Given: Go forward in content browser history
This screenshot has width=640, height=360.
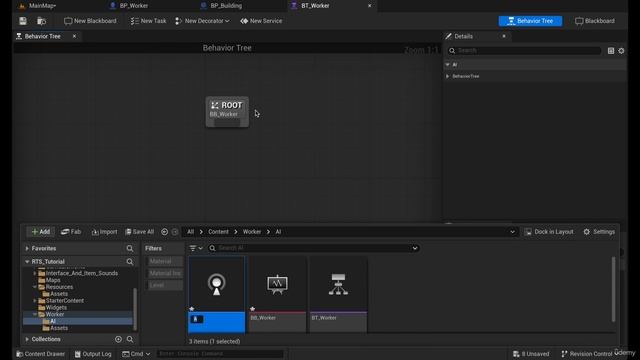Looking at the screenshot, I should click(175, 232).
